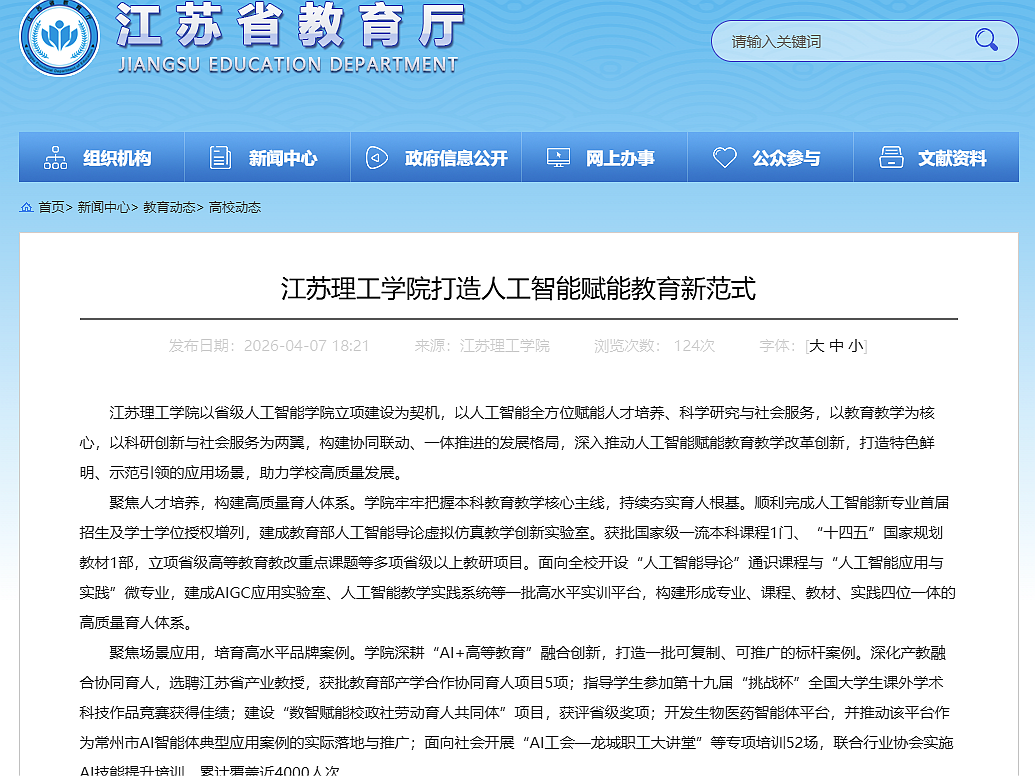Click the Jiangsu Education Department logo emblem
The height and width of the screenshot is (776, 1035).
click(59, 37)
